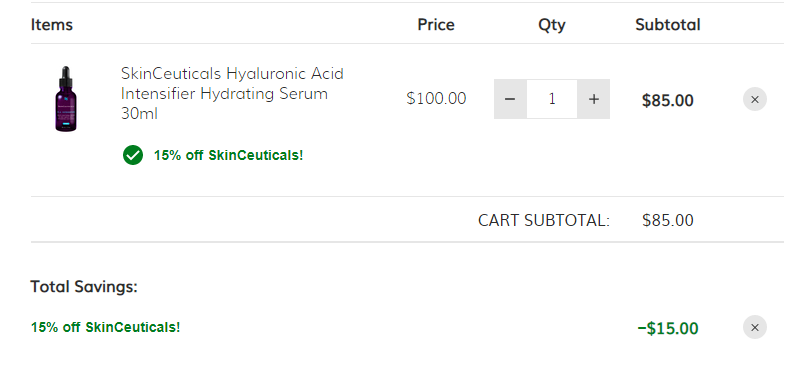The width and height of the screenshot is (793, 375).
Task: Click the Price column header
Action: click(x=436, y=25)
